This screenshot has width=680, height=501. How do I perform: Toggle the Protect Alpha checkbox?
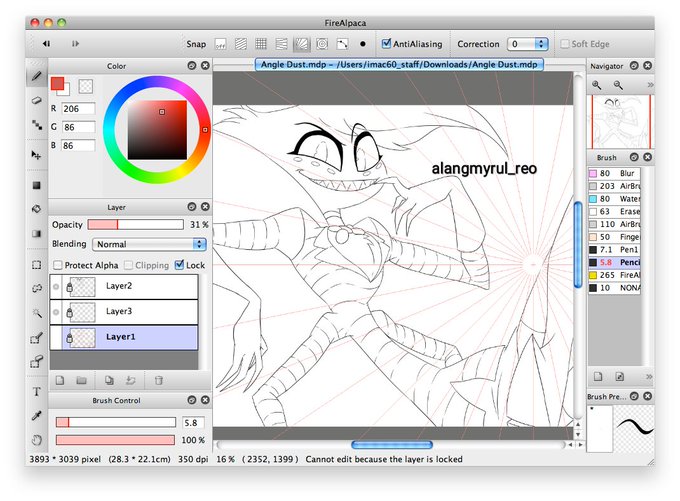coord(57,265)
